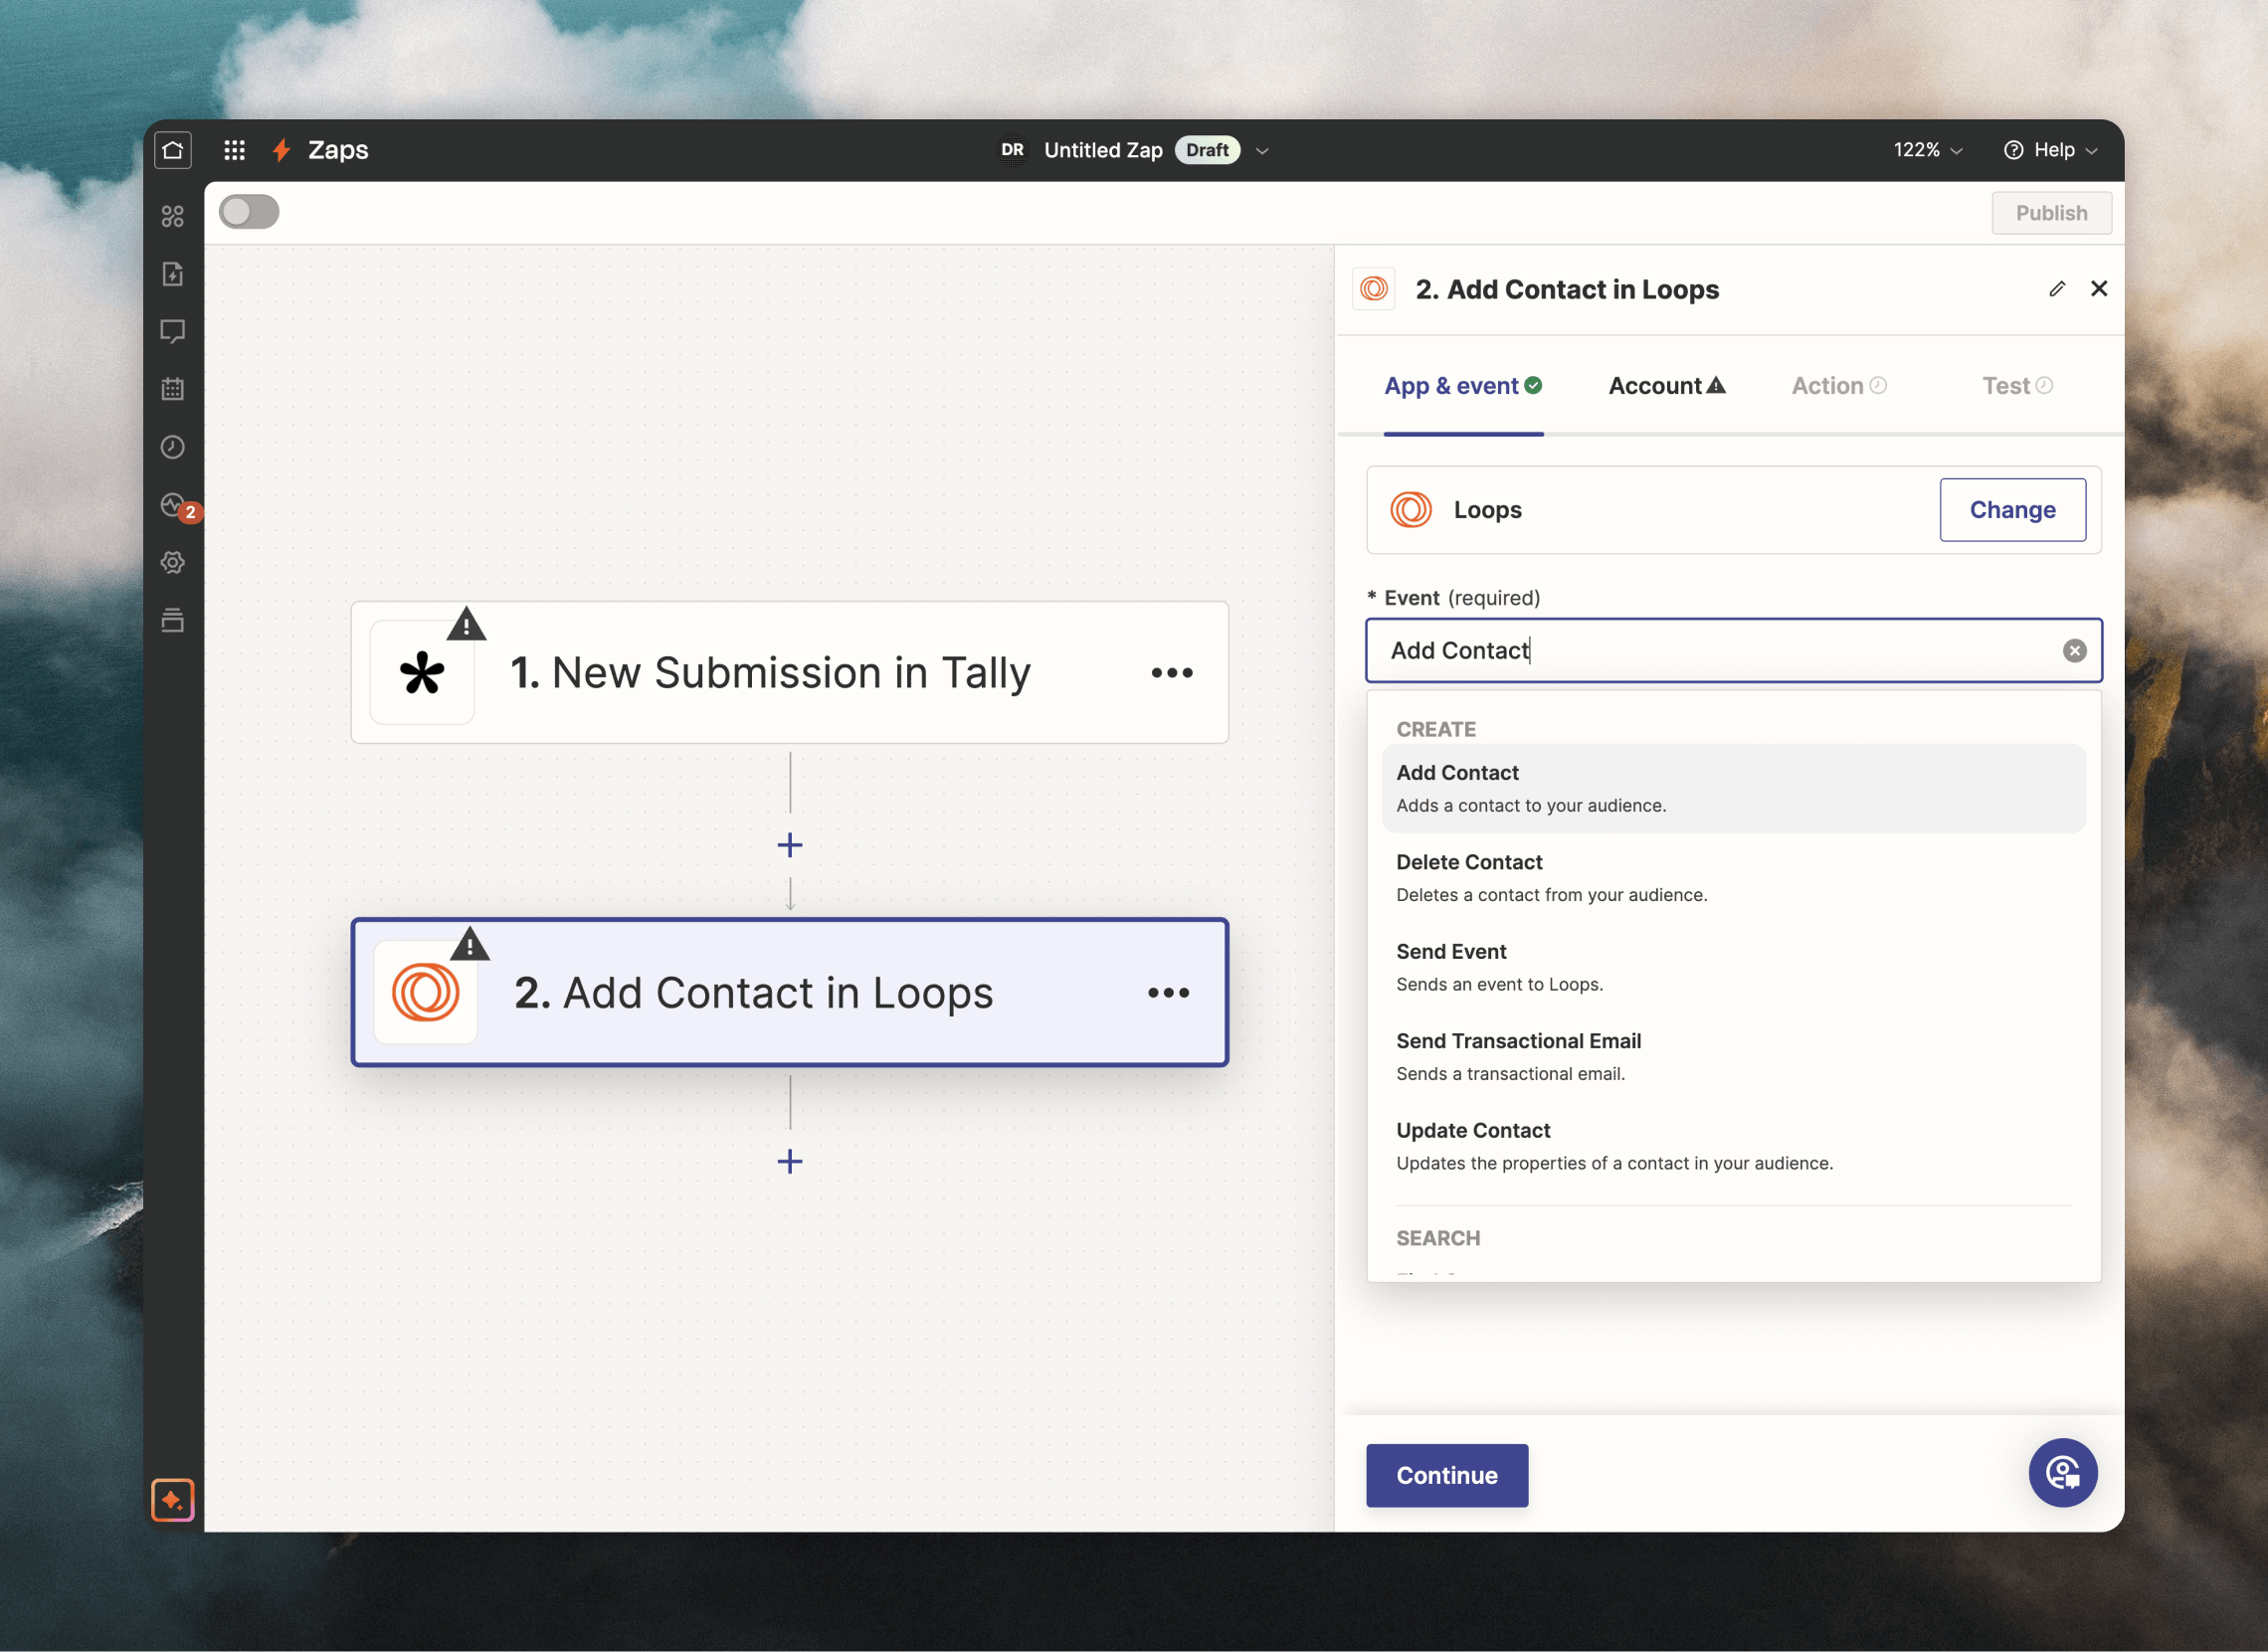Click the CREATE section heading
The image size is (2268, 1652).
[1436, 729]
